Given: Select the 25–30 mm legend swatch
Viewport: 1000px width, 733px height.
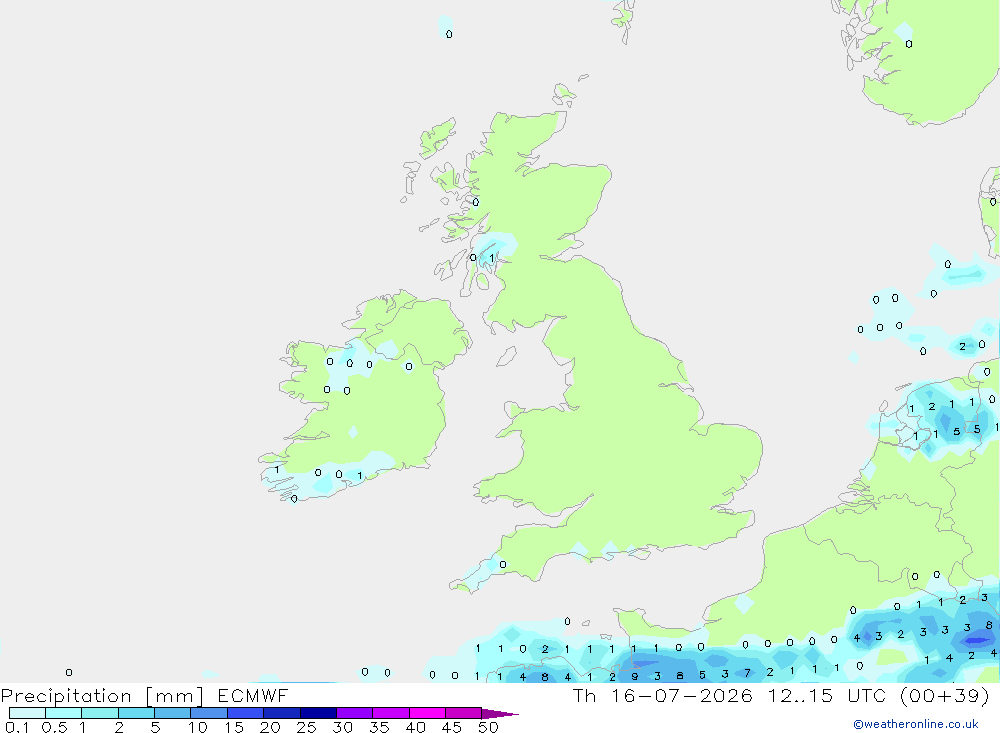Looking at the screenshot, I should point(318,713).
